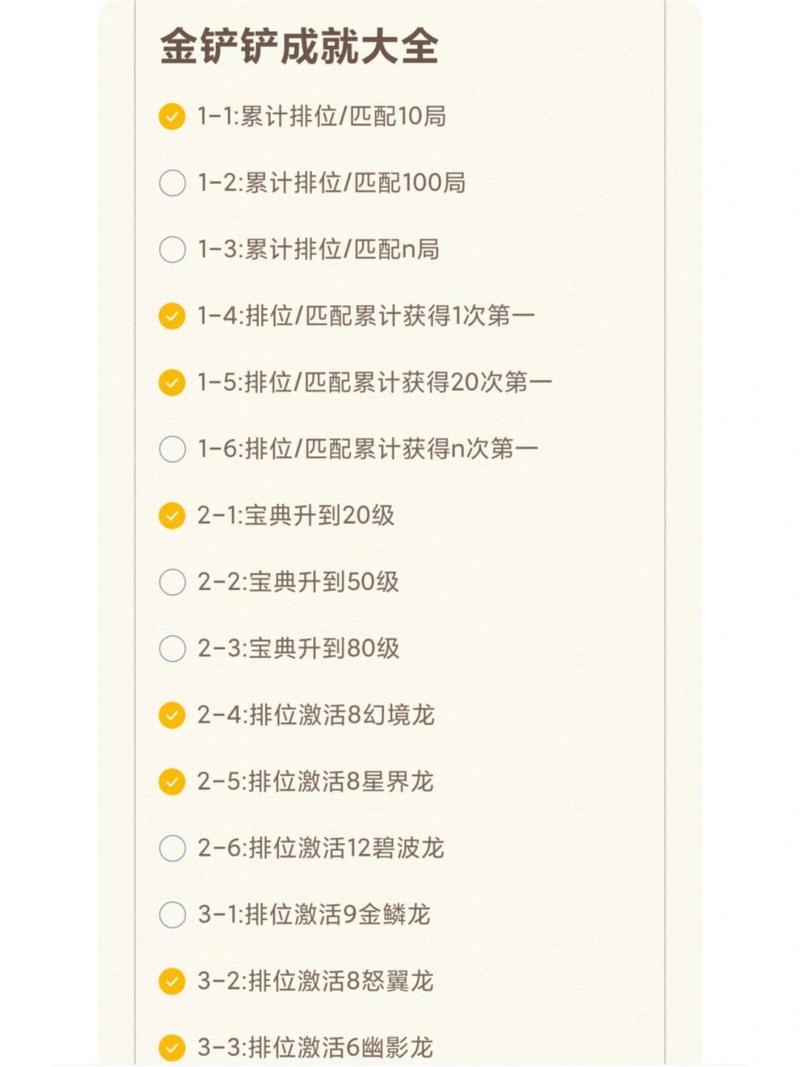Image resolution: width=800 pixels, height=1067 pixels.
Task: Mark 3-1 激活9金鳞龙 as completed
Action: click(172, 914)
